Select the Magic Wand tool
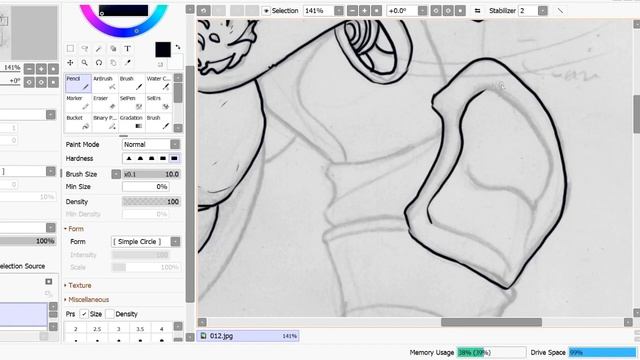 pyautogui.click(x=99, y=49)
